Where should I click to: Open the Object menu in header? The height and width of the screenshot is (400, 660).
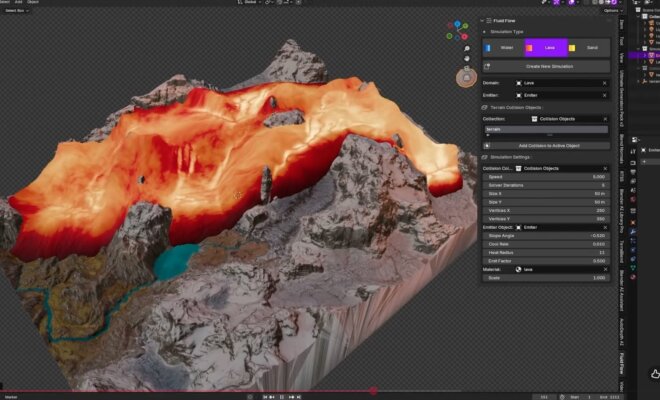click(33, 3)
